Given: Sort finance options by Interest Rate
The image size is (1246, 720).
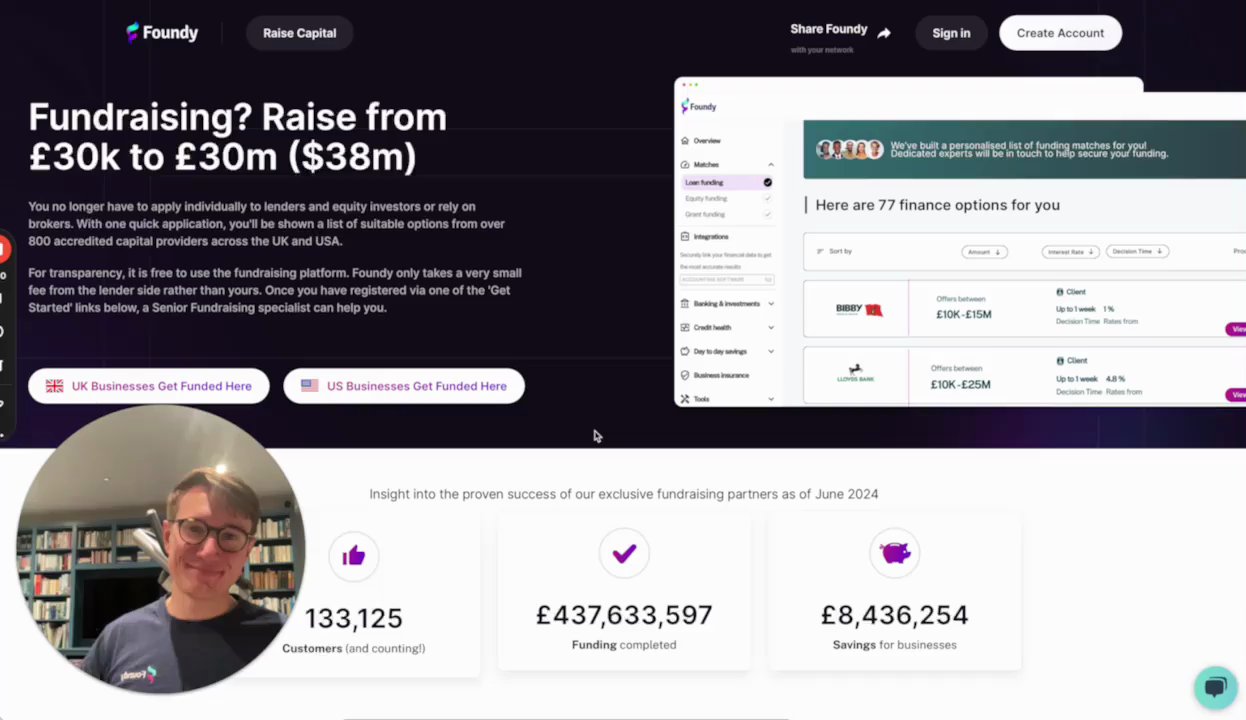Looking at the screenshot, I should click(x=1070, y=252).
